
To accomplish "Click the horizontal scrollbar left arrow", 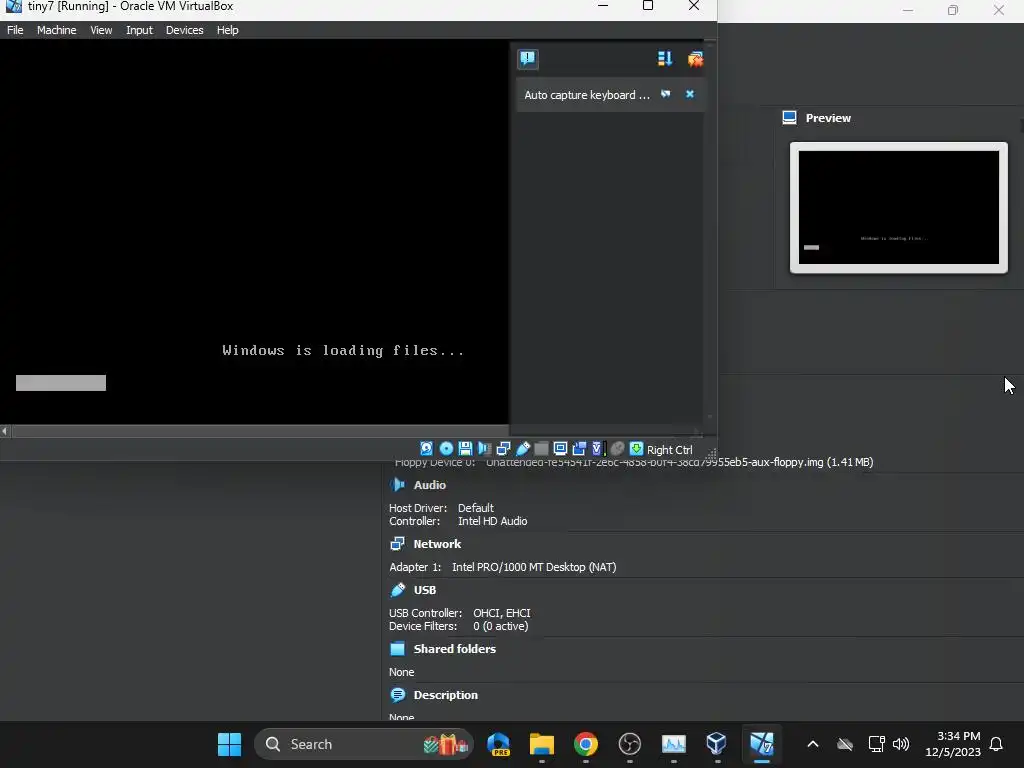I will tap(5, 431).
